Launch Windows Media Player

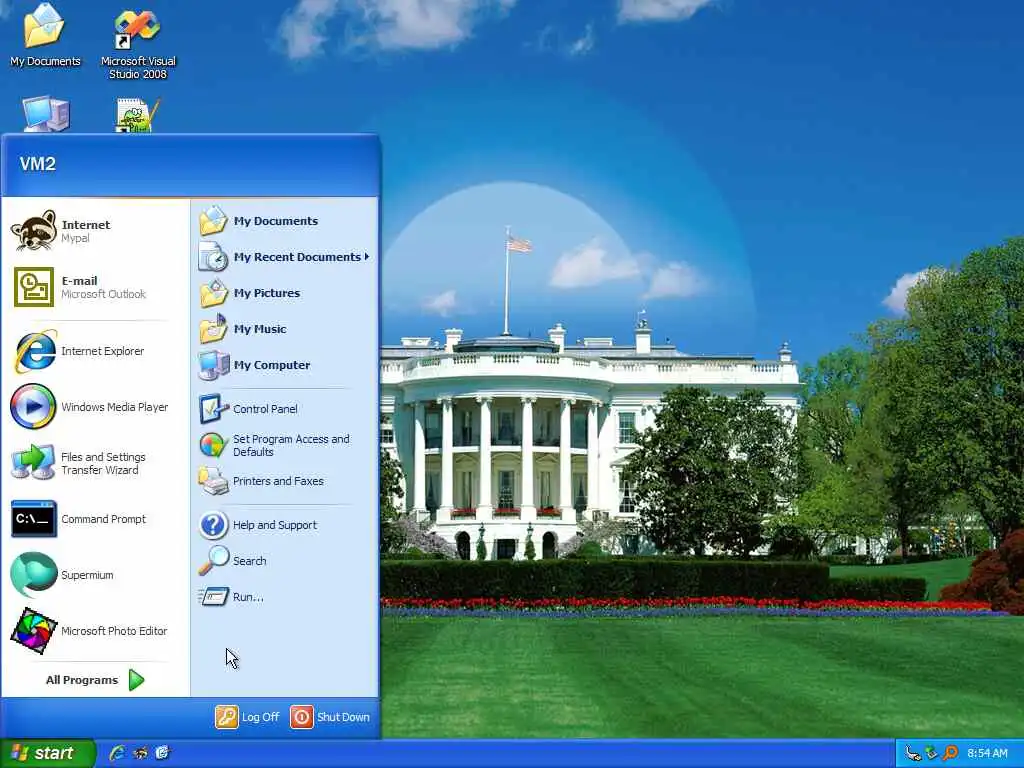95,407
